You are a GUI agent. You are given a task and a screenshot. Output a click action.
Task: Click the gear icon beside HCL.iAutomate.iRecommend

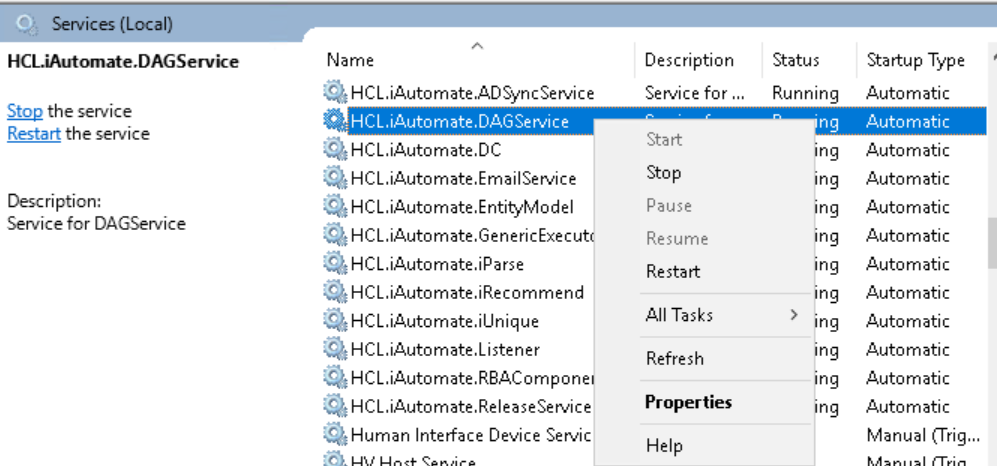334,292
